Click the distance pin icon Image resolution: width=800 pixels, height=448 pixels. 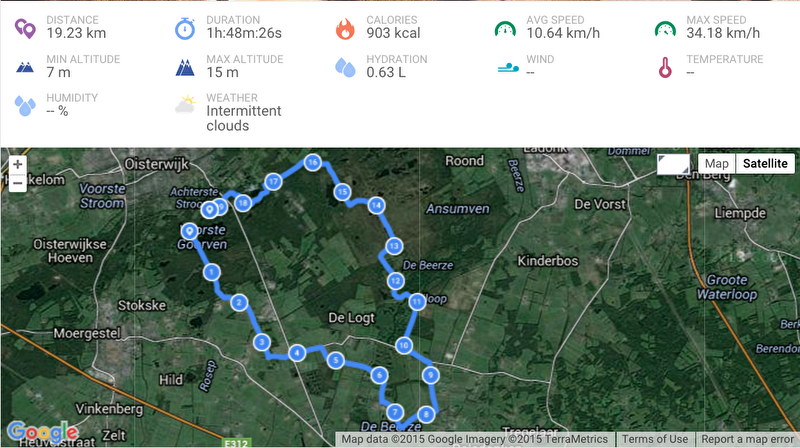pyautogui.click(x=24, y=29)
